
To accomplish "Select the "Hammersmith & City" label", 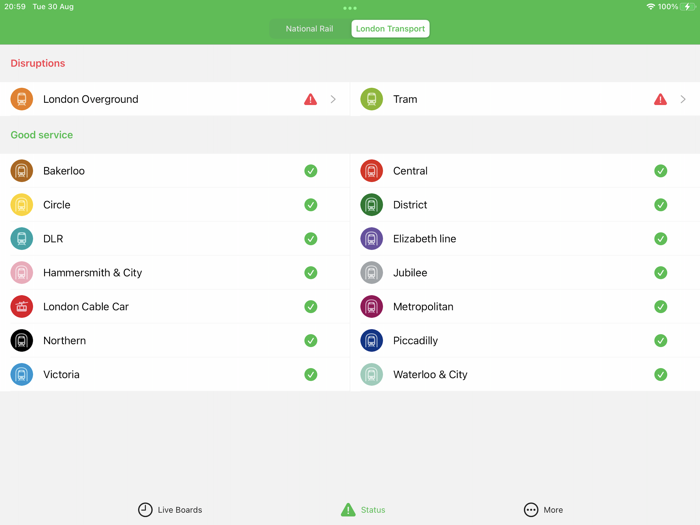I will point(92,273).
